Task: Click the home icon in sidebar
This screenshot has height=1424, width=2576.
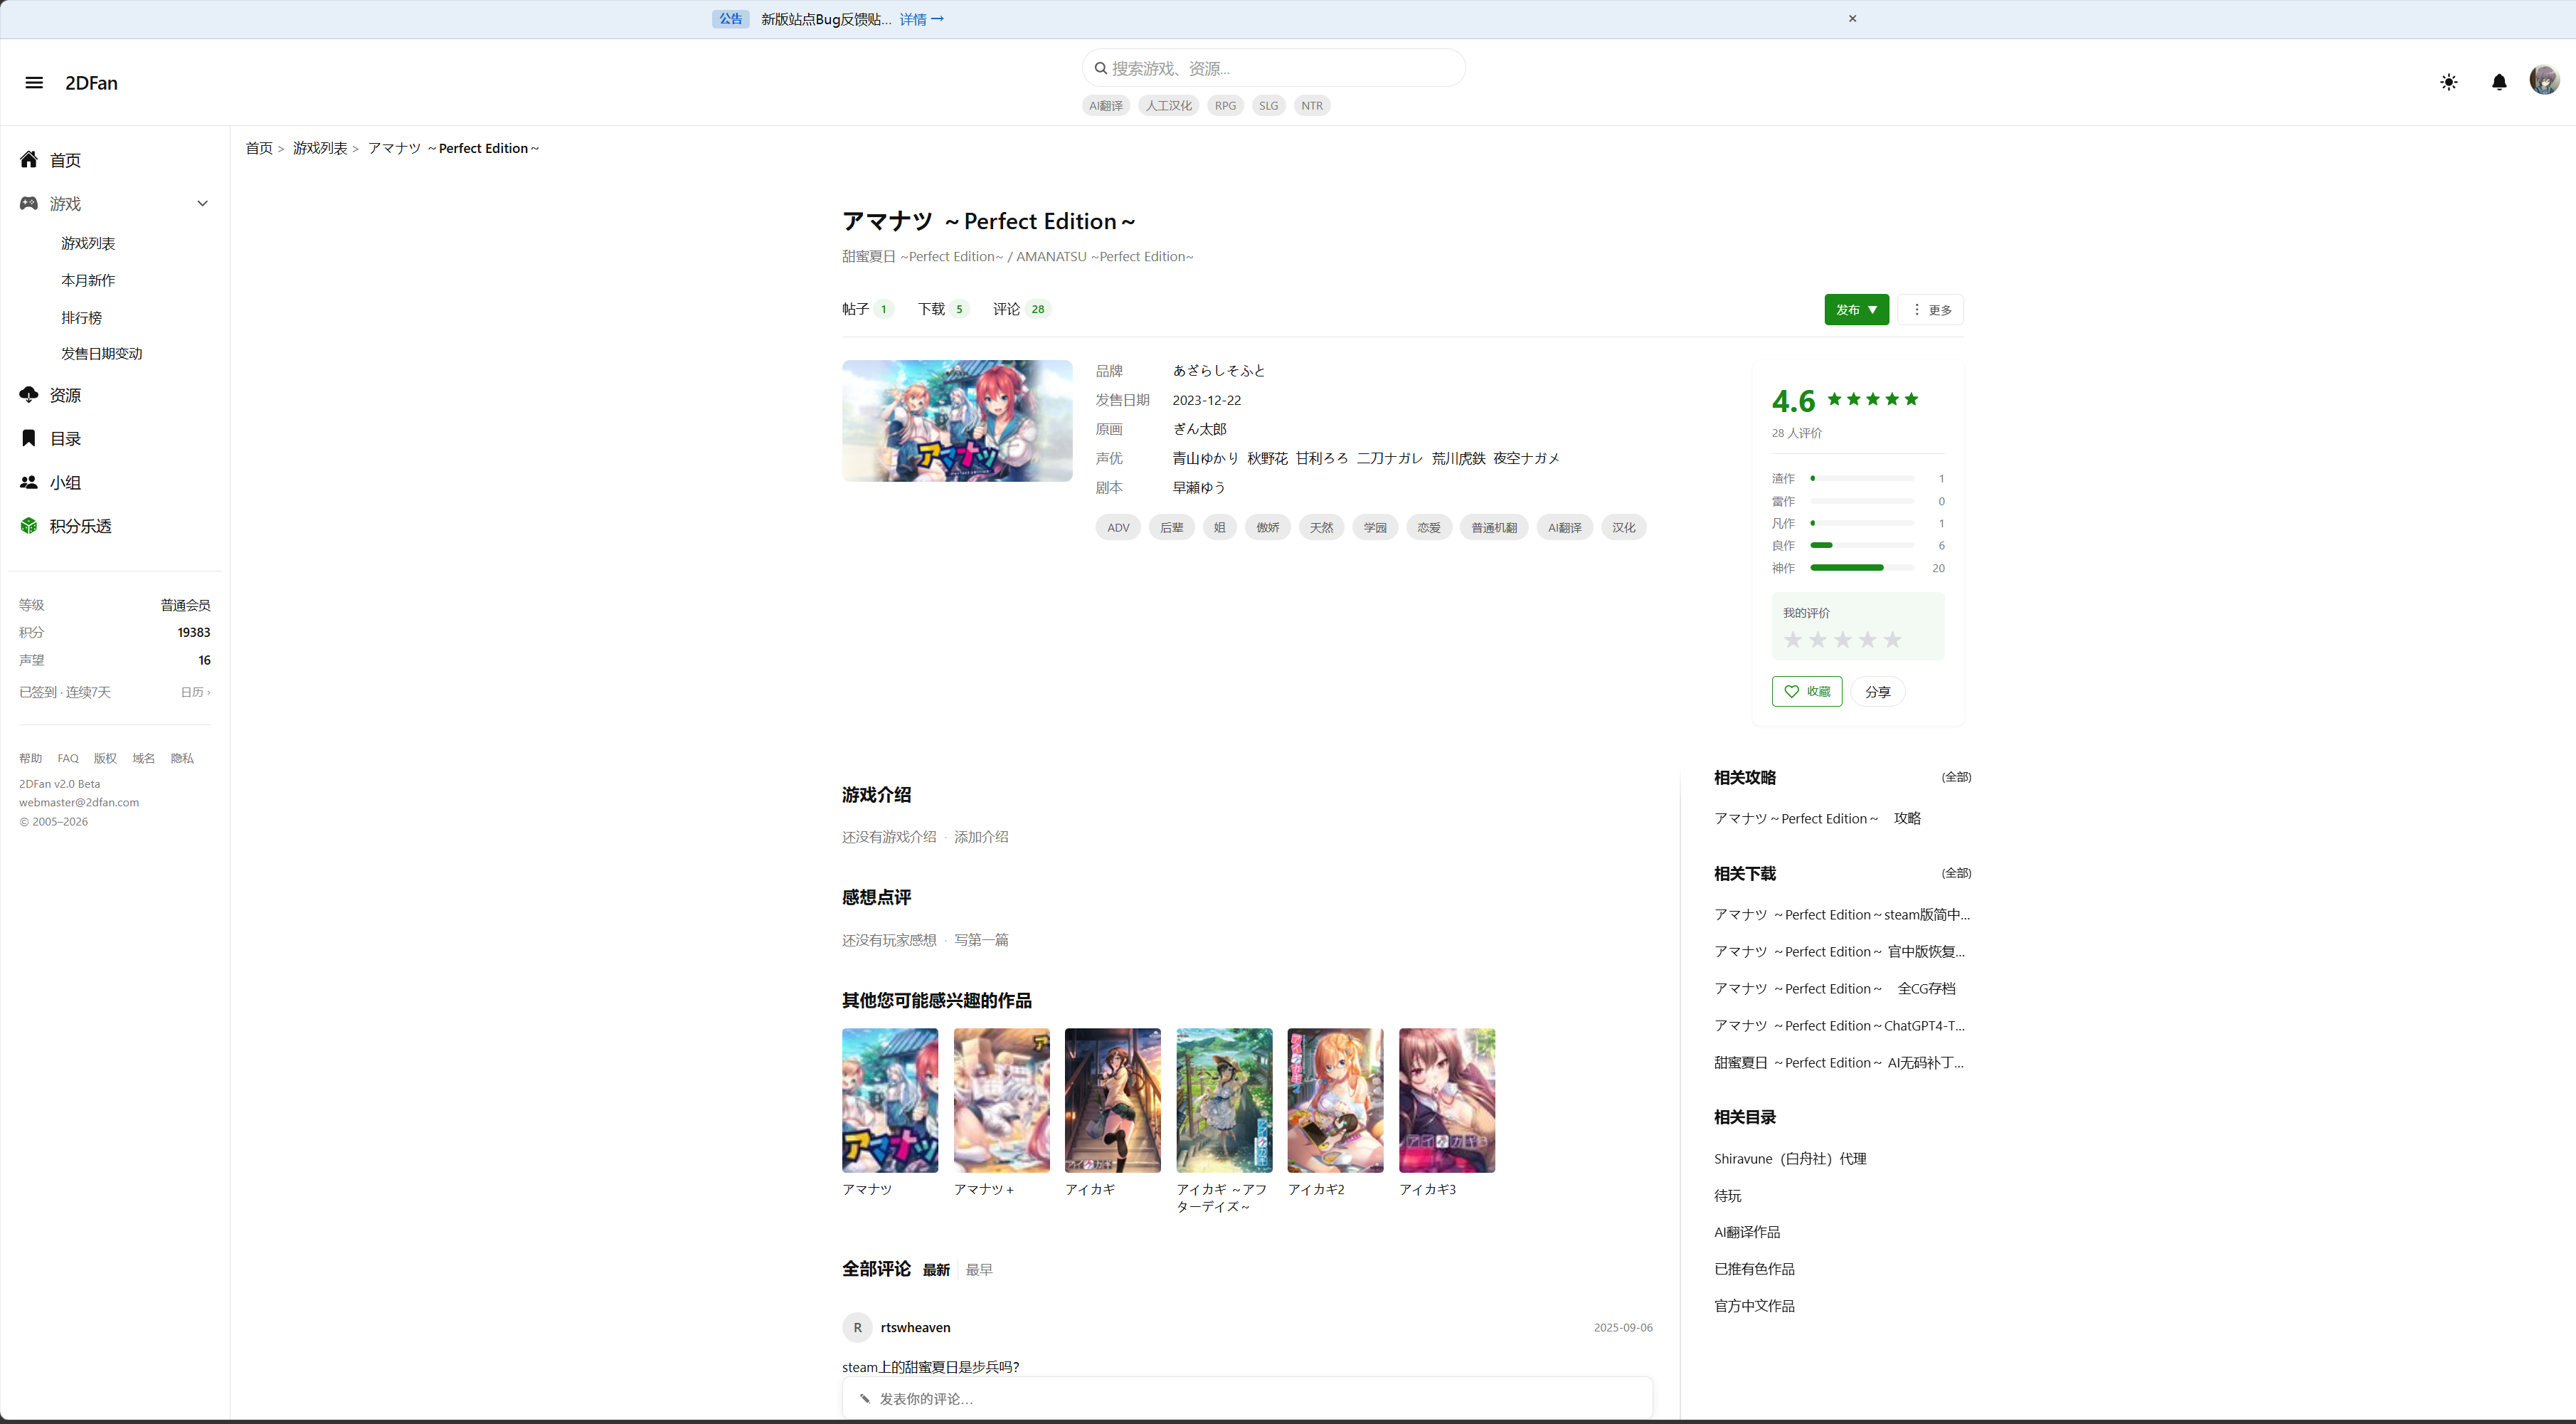Action: 29,160
